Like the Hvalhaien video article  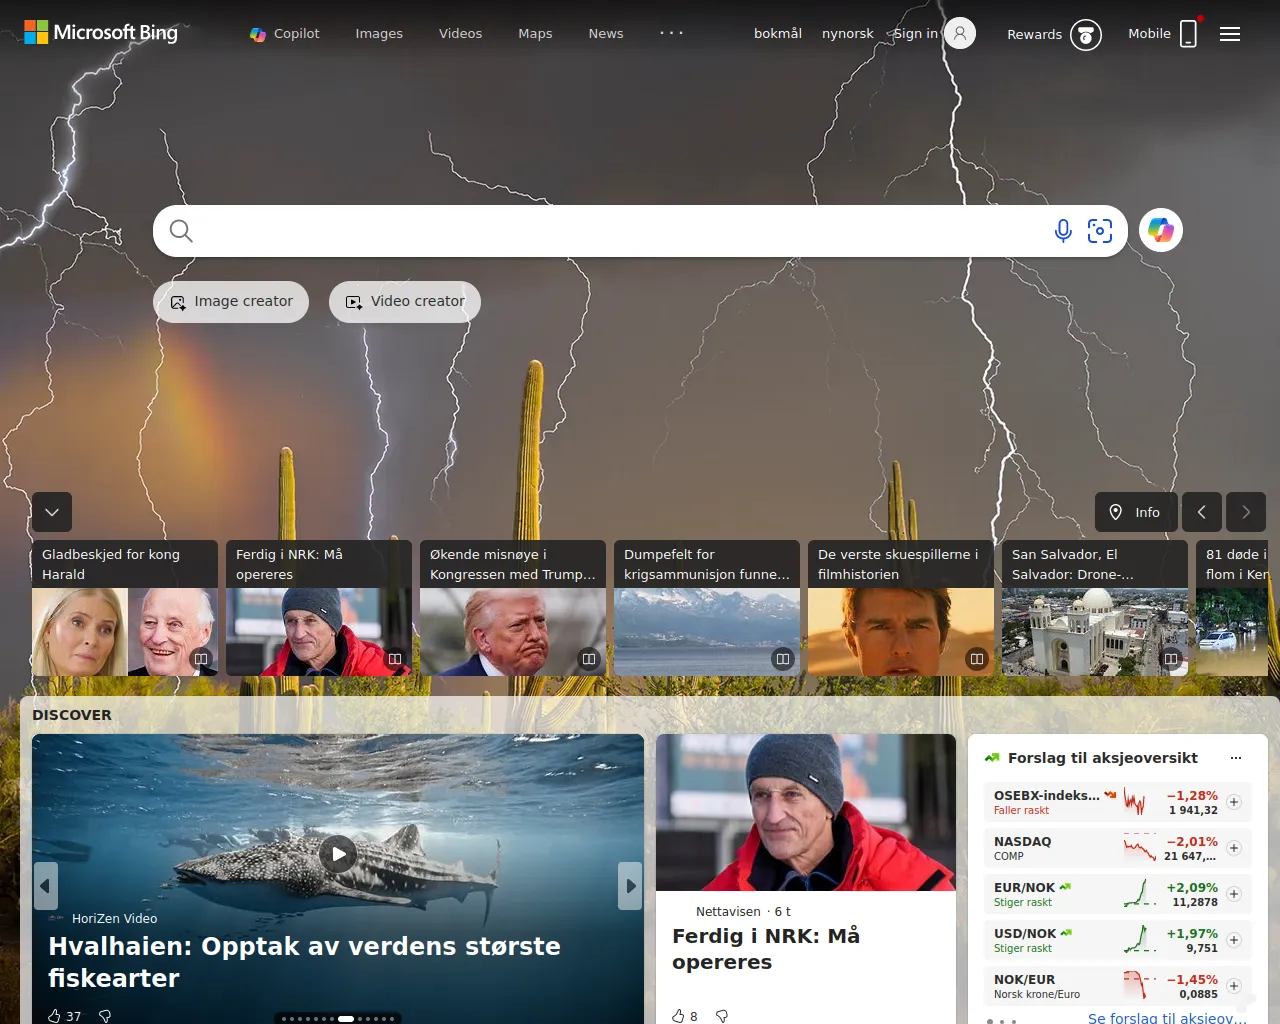(55, 1016)
